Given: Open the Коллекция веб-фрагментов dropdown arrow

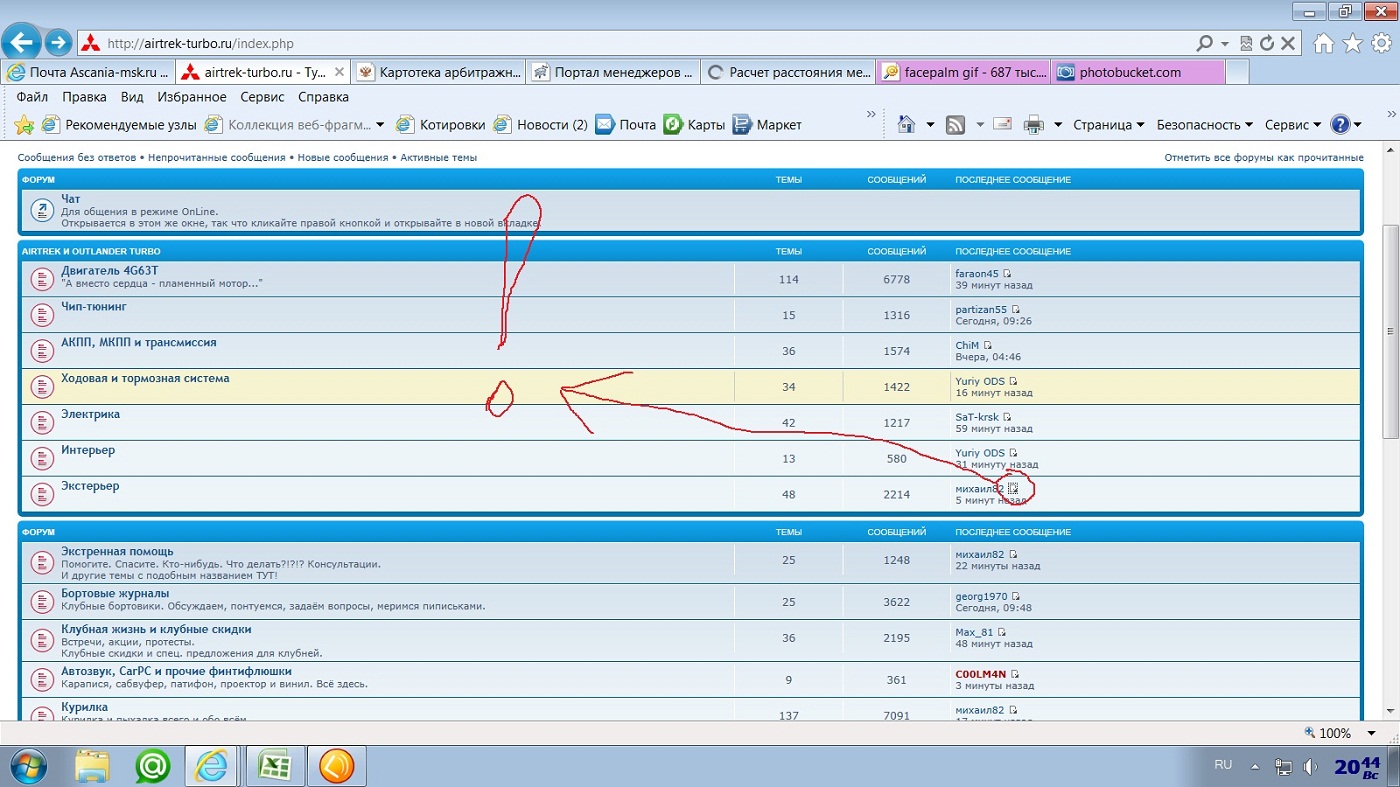Looking at the screenshot, I should tap(380, 125).
